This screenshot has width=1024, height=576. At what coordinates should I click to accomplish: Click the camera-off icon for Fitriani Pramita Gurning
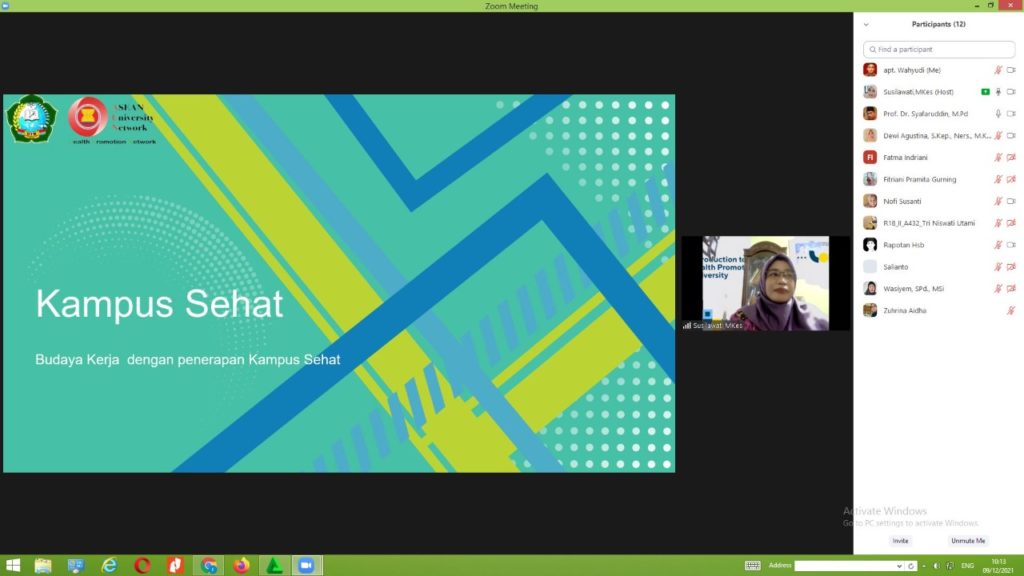click(x=1011, y=180)
